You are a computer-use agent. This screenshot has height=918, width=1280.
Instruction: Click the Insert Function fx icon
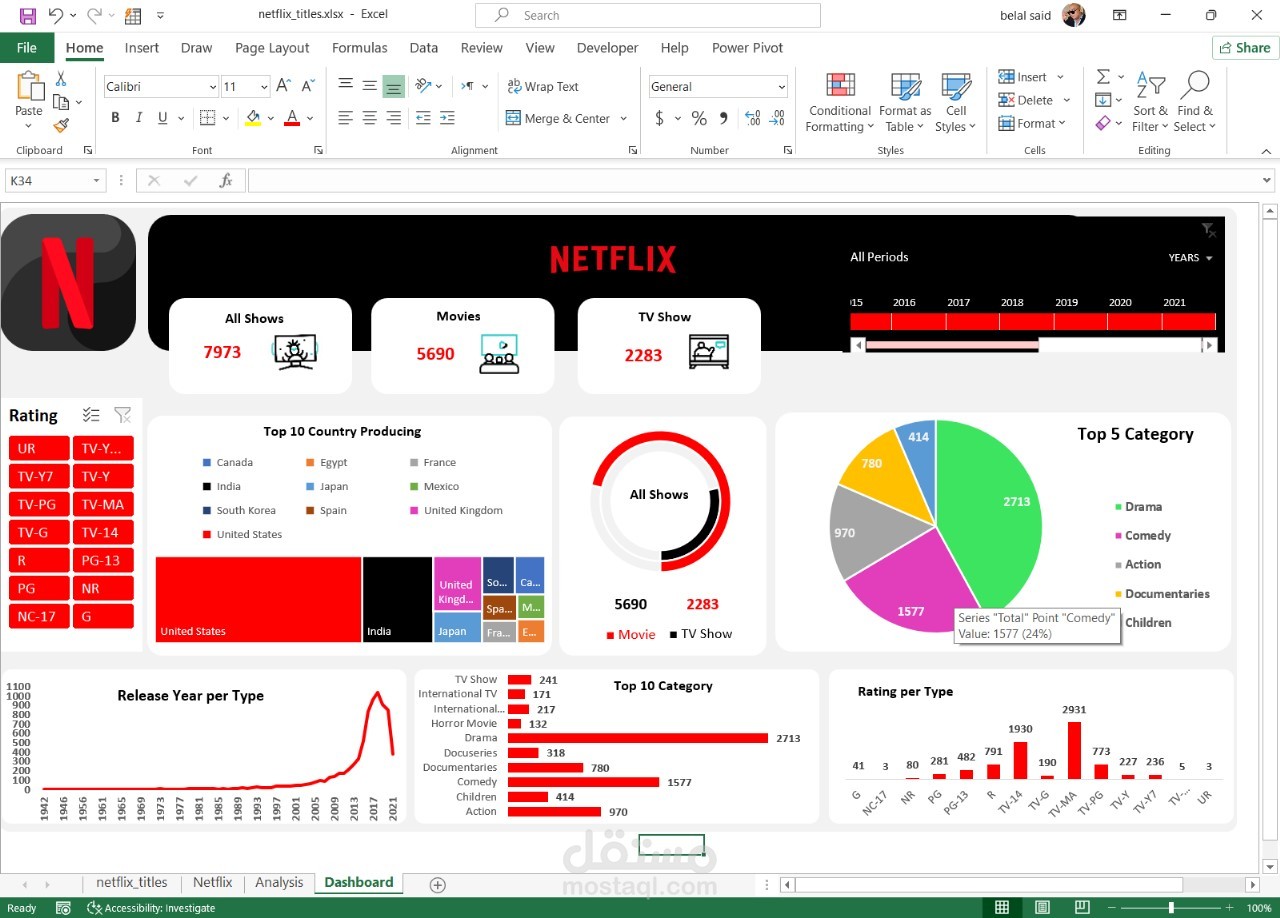[226, 181]
